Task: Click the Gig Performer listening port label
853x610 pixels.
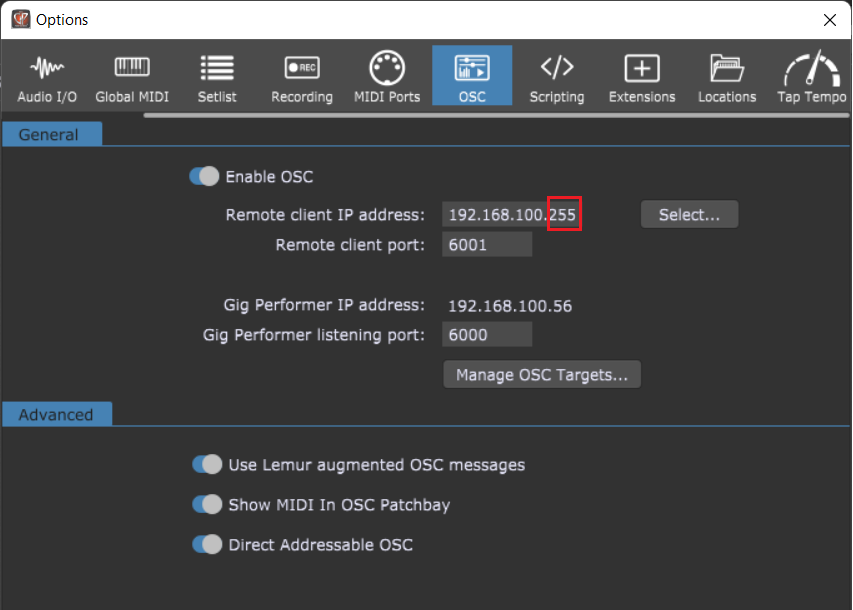Action: [313, 335]
